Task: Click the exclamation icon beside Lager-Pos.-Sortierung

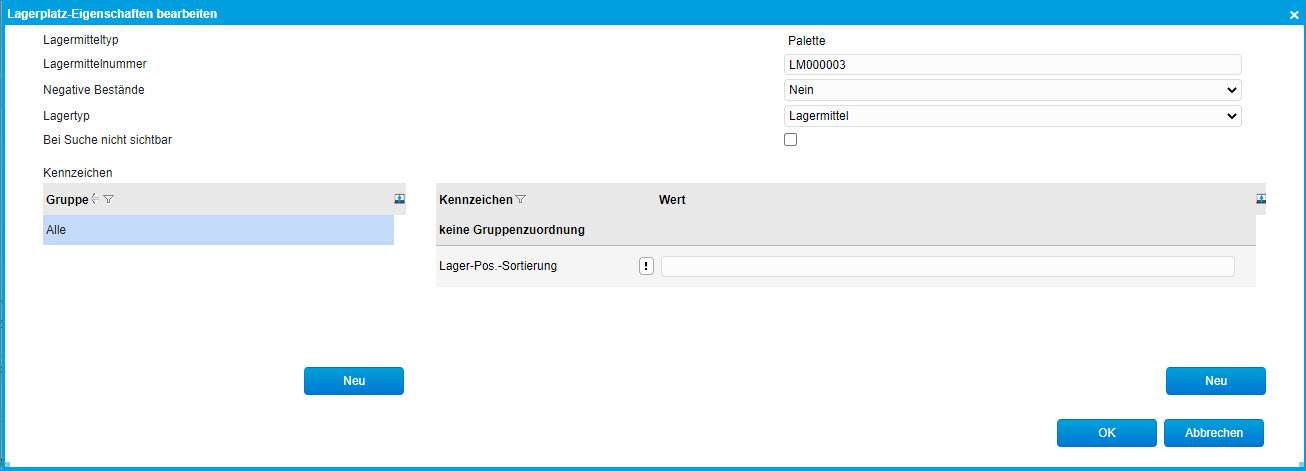Action: (x=646, y=266)
